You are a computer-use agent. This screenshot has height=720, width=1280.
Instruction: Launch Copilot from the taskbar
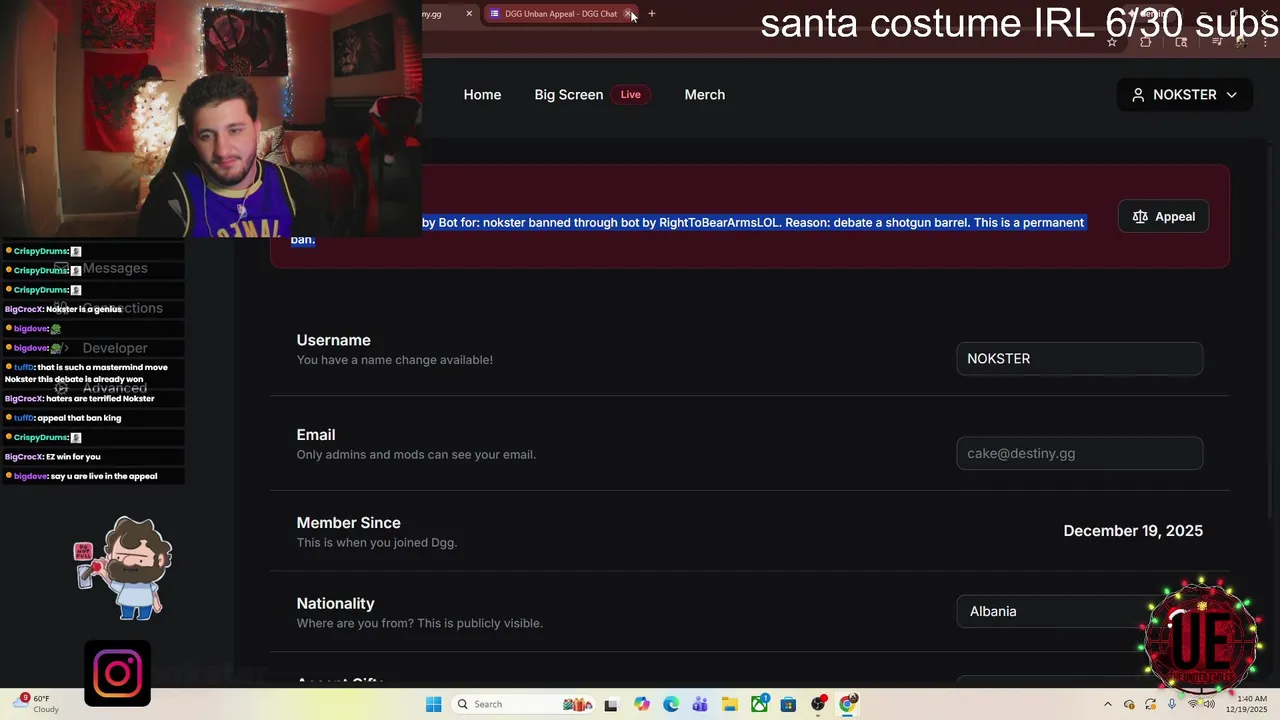click(x=641, y=704)
